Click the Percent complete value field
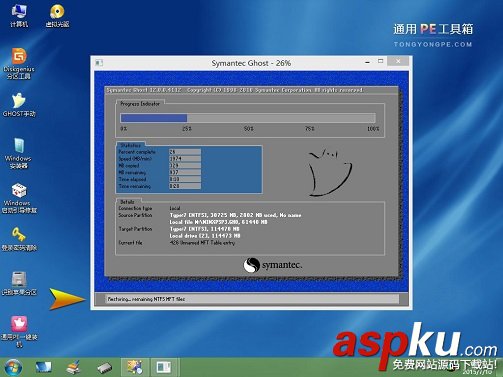Viewport: 503px width, 377px height. pos(185,152)
